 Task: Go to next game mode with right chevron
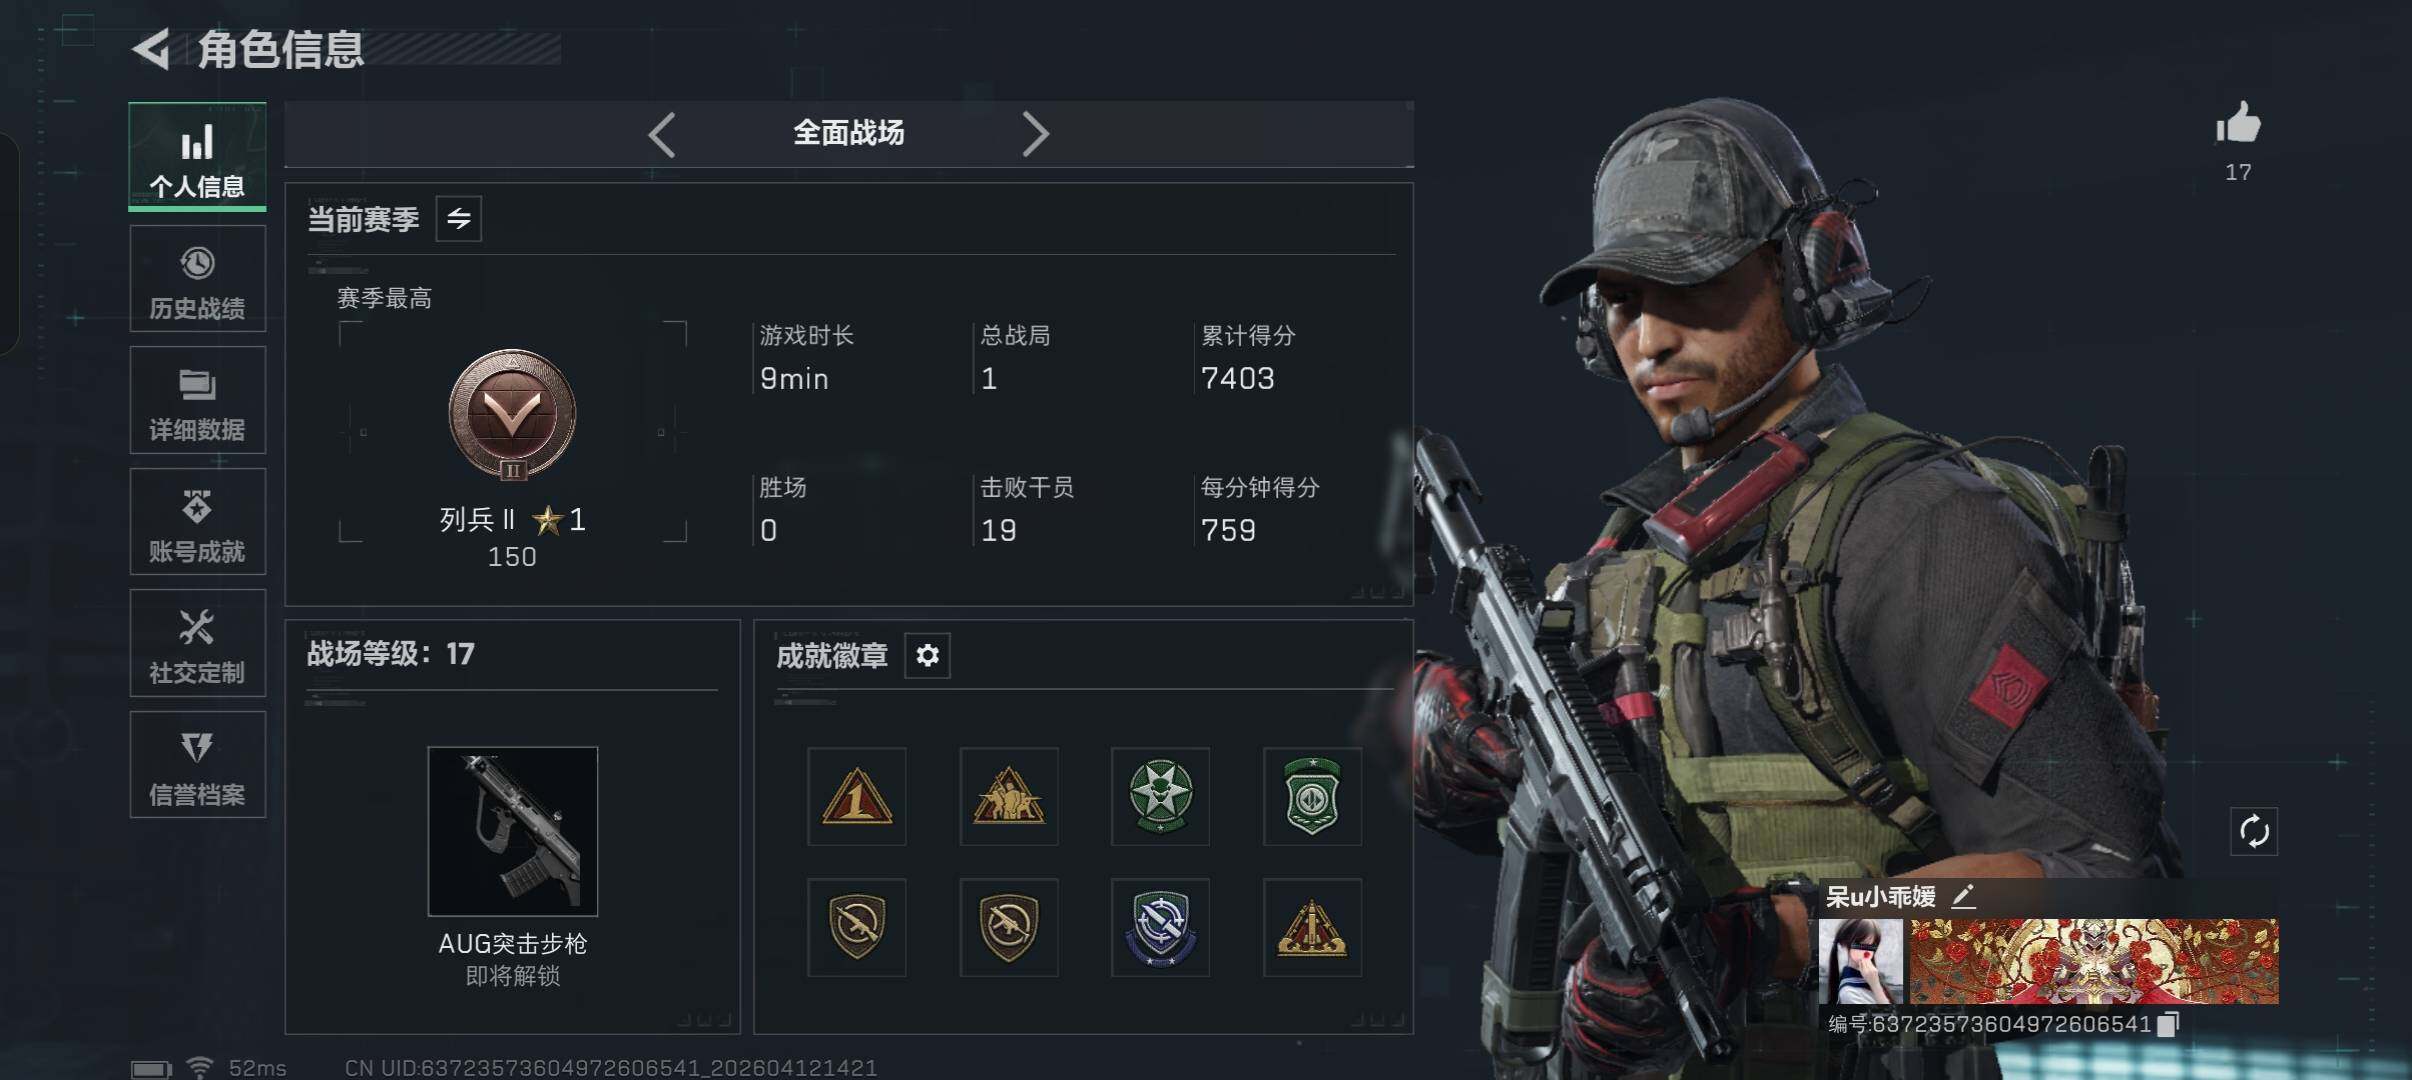click(x=1035, y=134)
